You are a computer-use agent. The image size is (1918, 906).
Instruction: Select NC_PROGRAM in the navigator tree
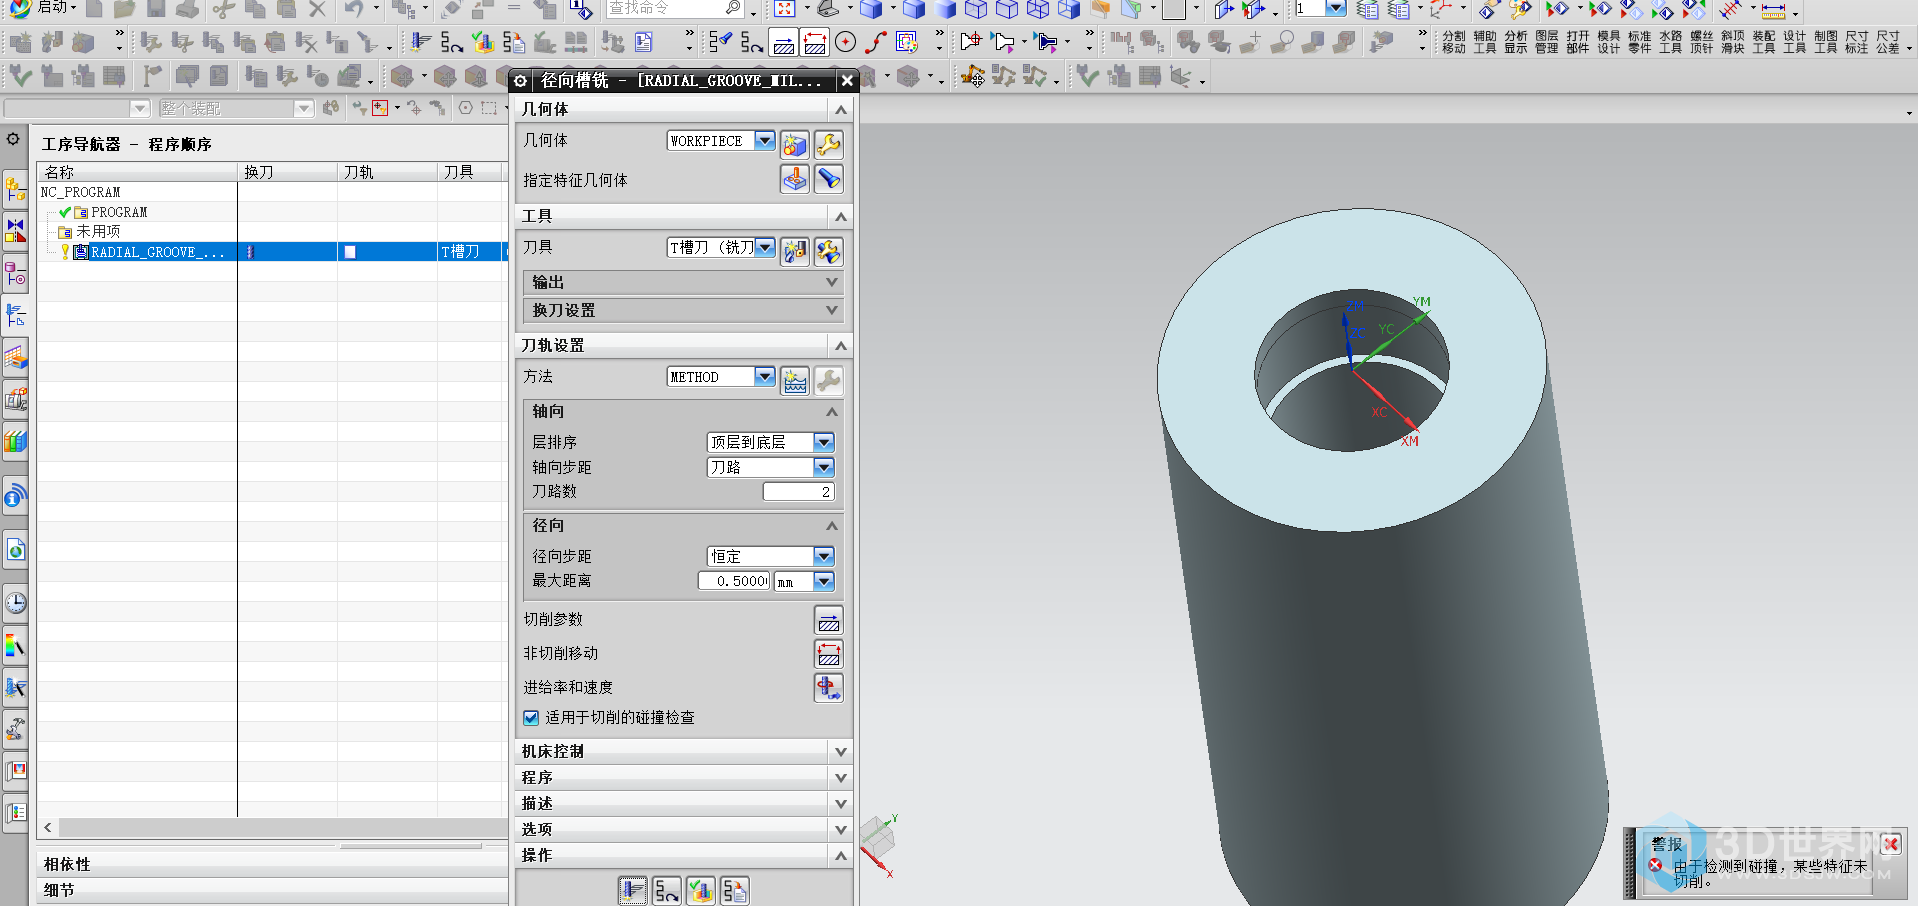coord(81,192)
